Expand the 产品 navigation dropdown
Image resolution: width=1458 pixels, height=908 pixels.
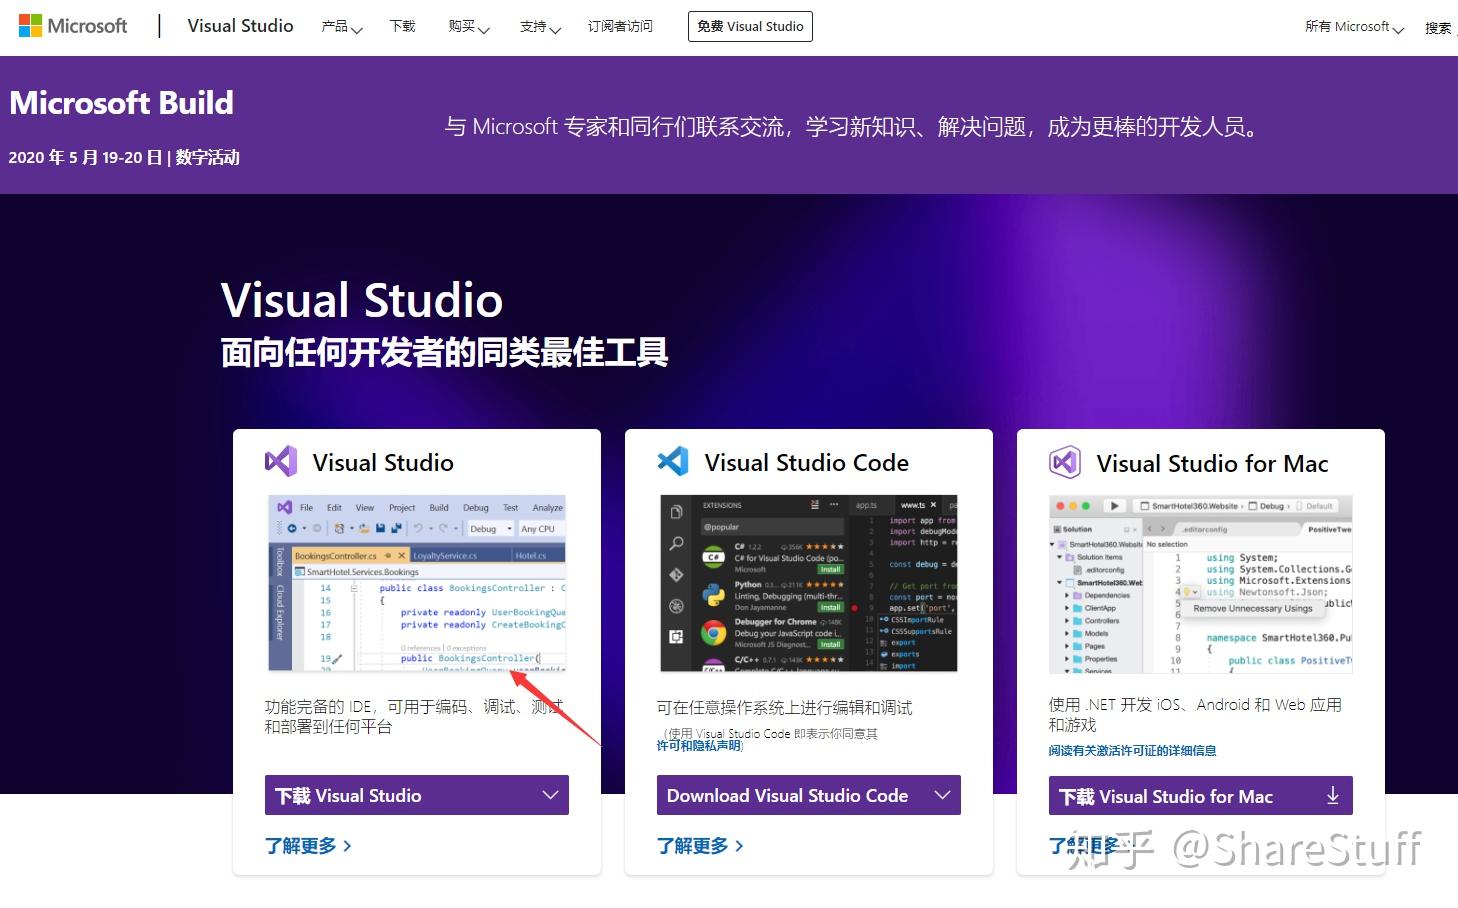click(x=341, y=27)
